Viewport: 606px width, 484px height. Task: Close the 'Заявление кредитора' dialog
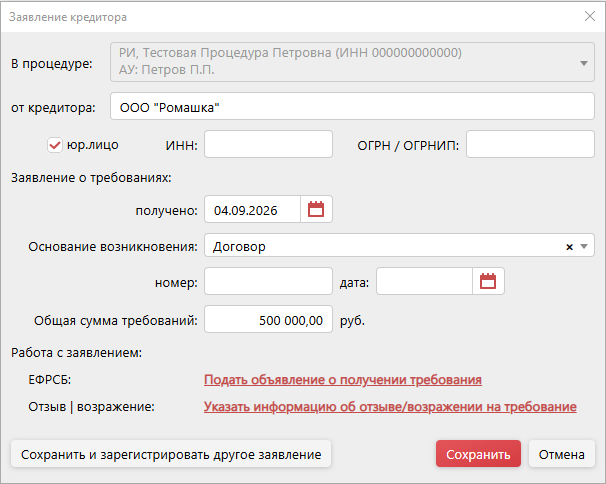coord(590,16)
